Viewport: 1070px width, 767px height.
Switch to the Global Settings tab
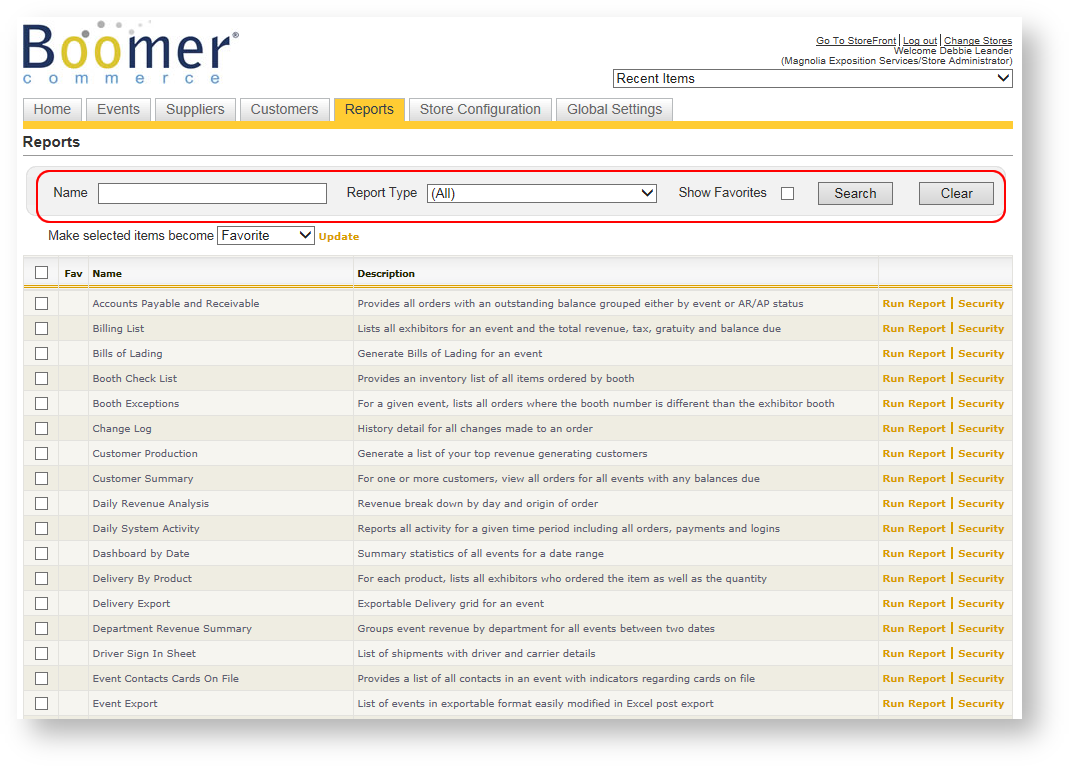[614, 109]
